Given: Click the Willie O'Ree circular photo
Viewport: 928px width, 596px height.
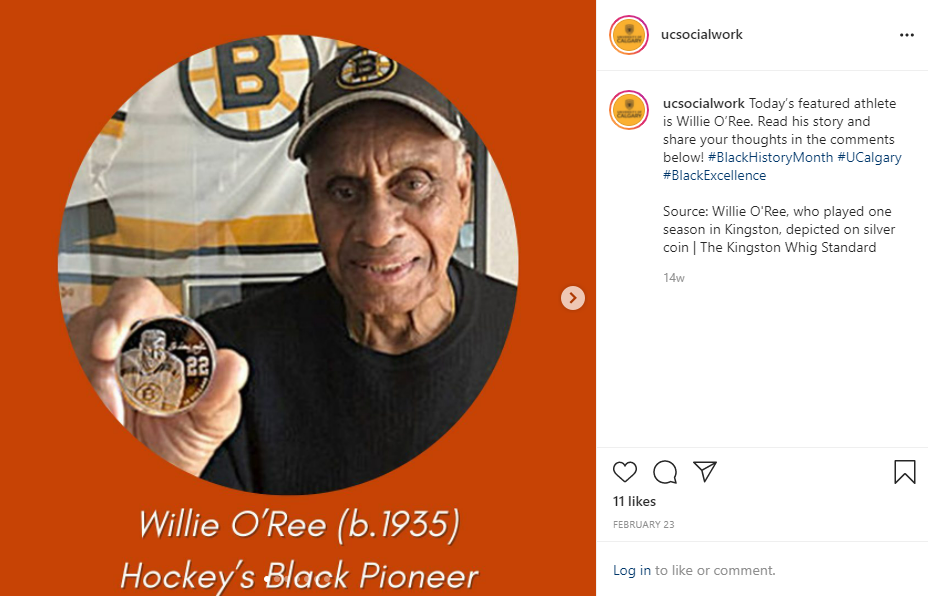Looking at the screenshot, I should point(288,265).
